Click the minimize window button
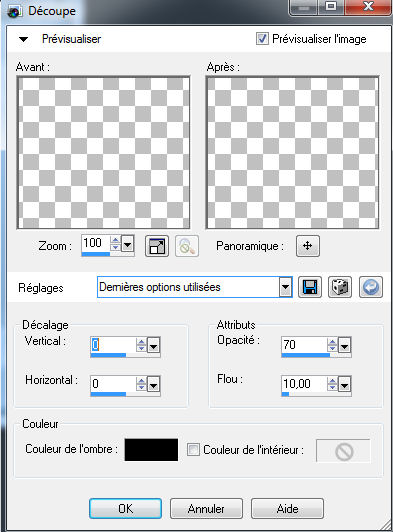 [x=304, y=7]
